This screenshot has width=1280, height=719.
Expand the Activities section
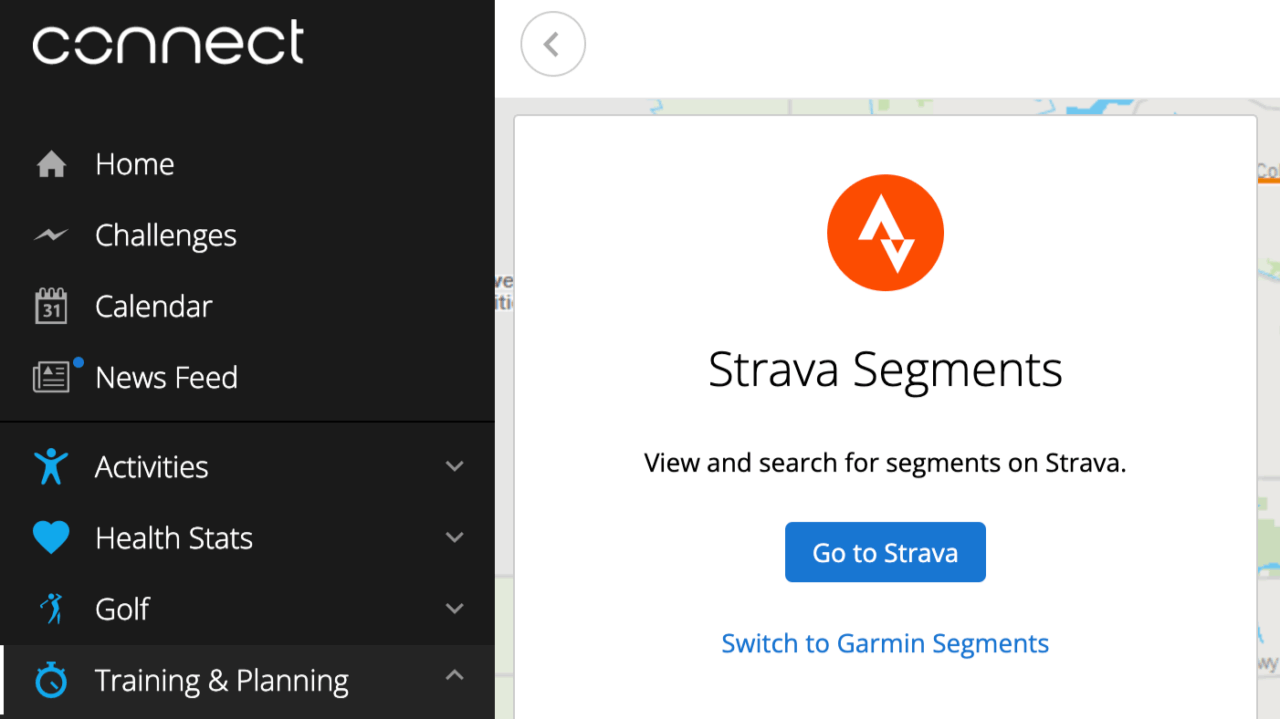click(x=455, y=466)
